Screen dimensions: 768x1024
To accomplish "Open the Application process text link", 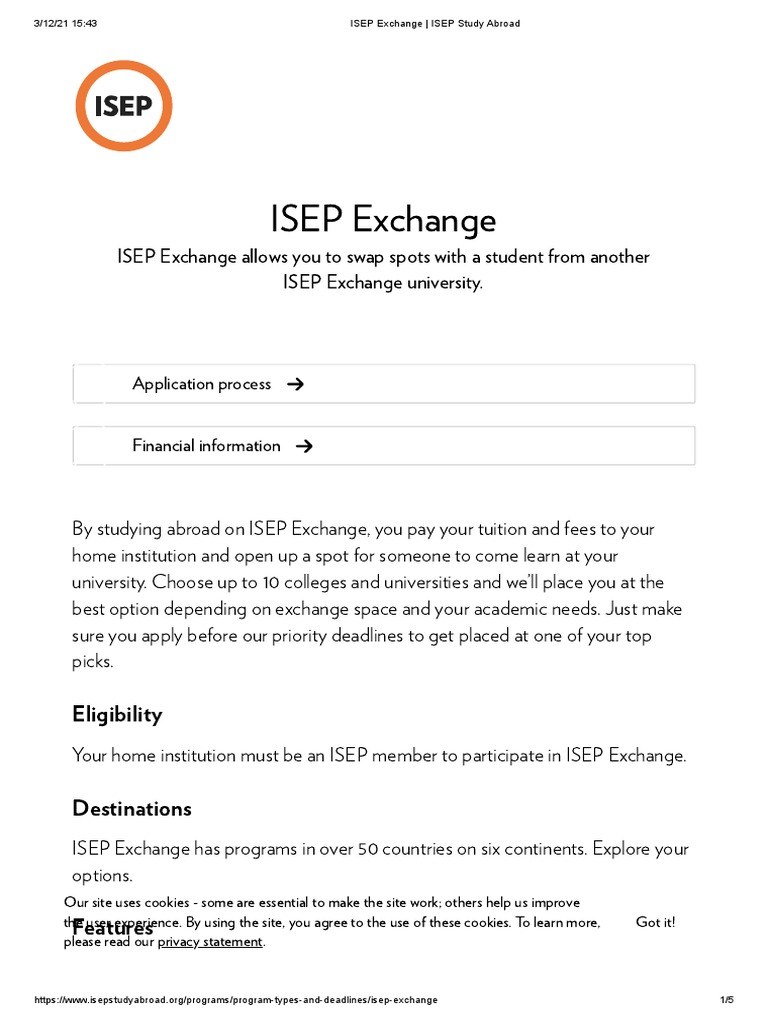I will 201,384.
